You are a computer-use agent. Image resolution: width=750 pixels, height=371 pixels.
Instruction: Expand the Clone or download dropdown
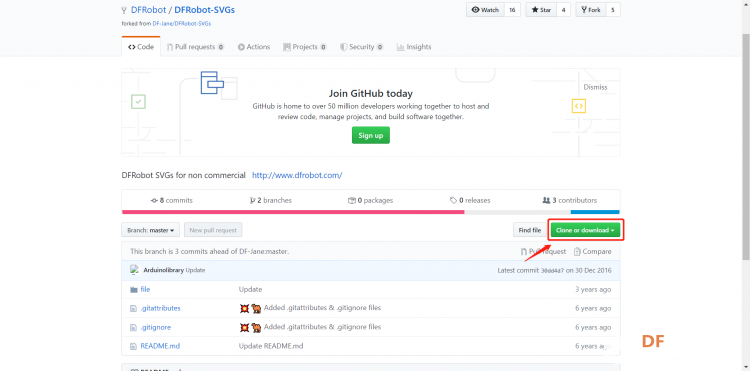(585, 230)
